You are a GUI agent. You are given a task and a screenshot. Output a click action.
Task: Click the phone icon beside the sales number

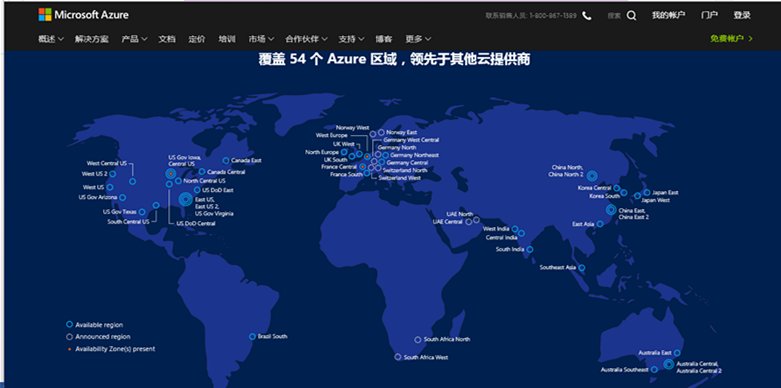pos(587,15)
